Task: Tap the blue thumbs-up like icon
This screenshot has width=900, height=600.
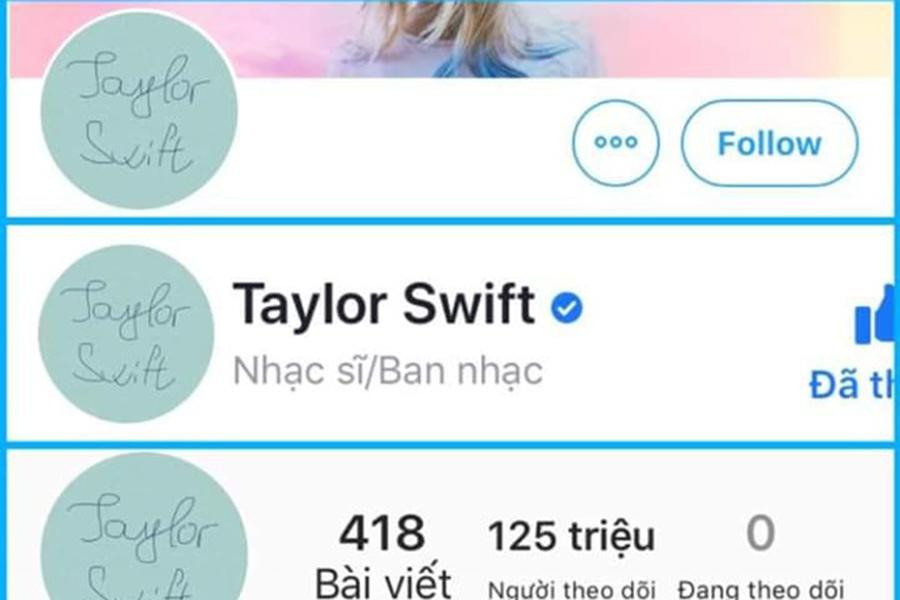Action: click(874, 318)
